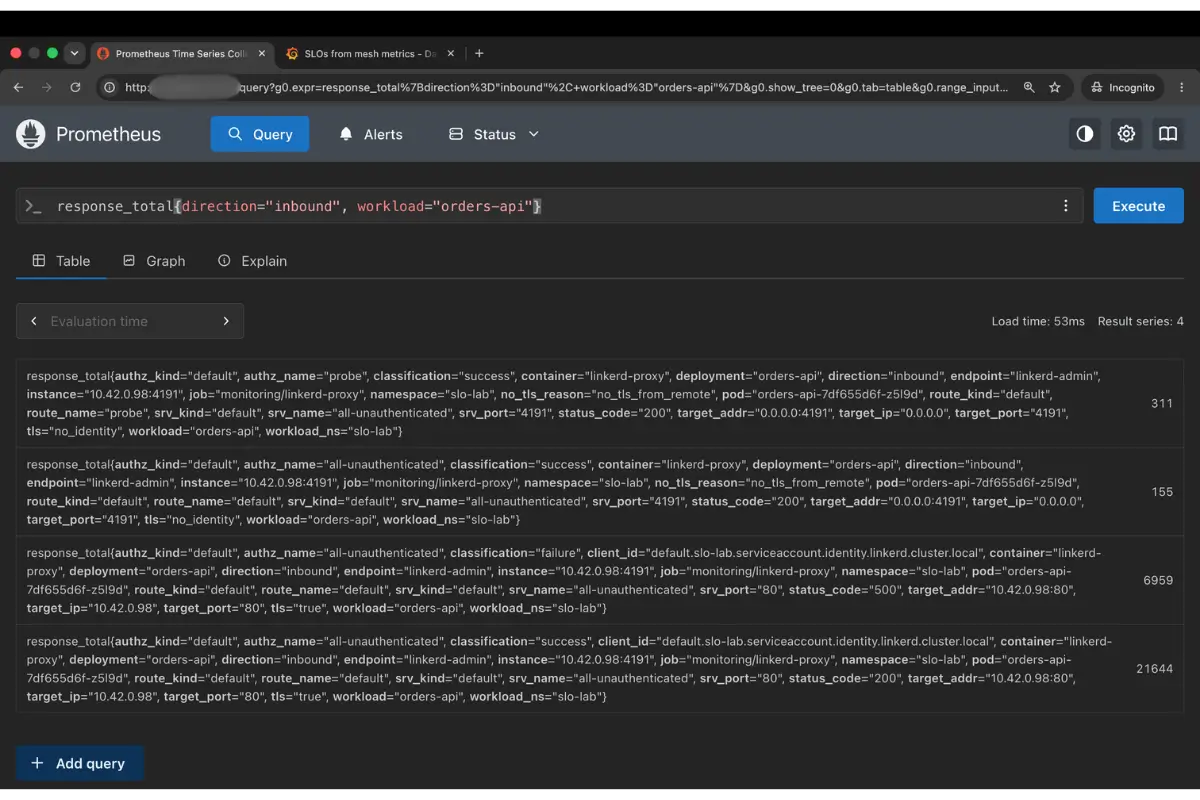Image resolution: width=1200 pixels, height=800 pixels.
Task: Bookmark this page with the star icon
Action: (1054, 88)
